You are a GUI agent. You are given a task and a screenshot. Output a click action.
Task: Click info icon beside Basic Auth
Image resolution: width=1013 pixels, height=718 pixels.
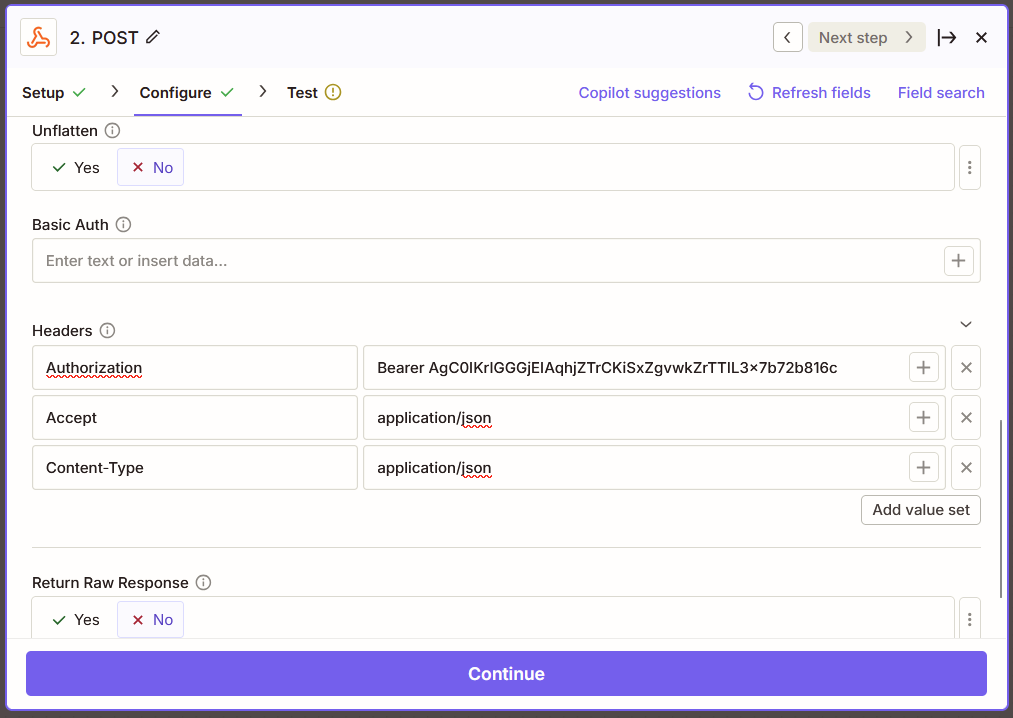pos(124,225)
